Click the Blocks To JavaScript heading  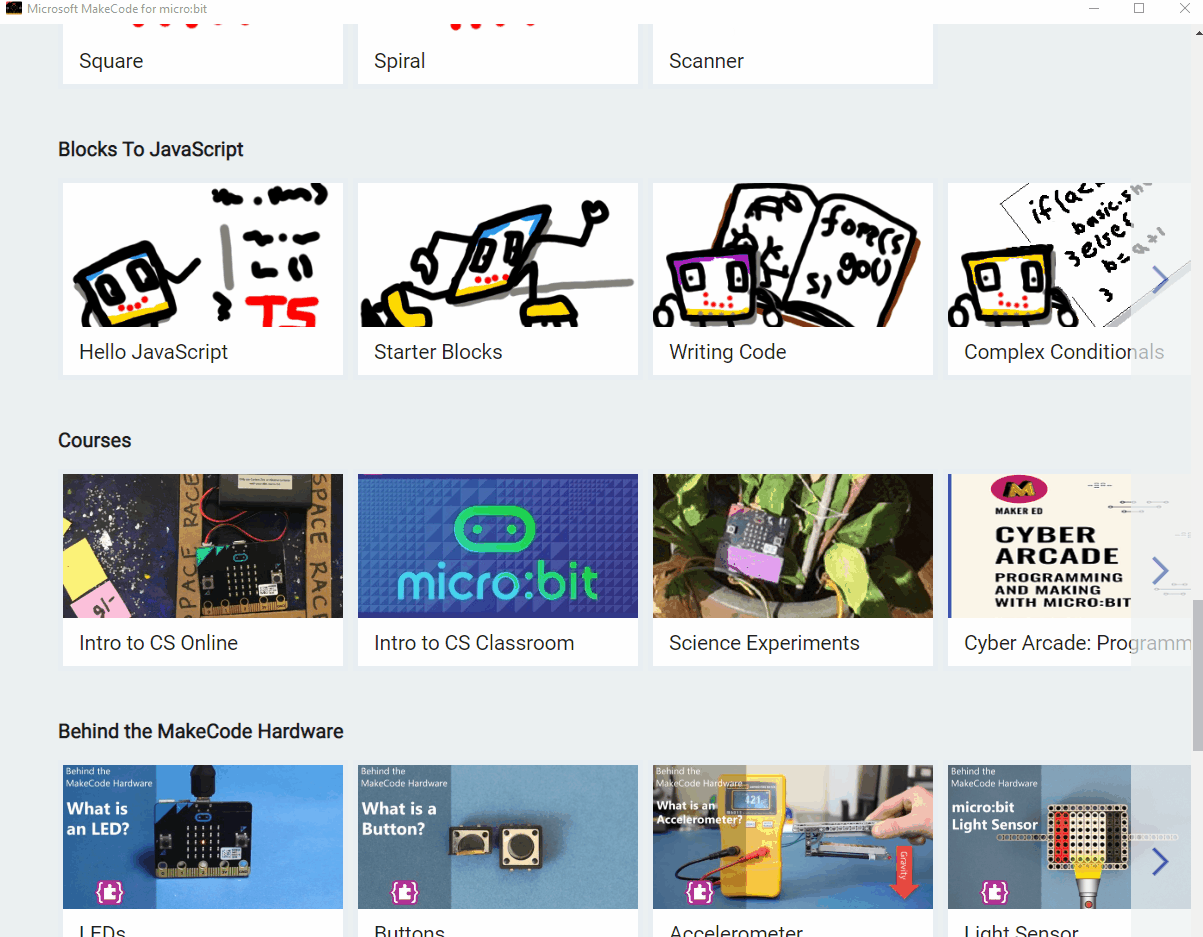[x=151, y=149]
